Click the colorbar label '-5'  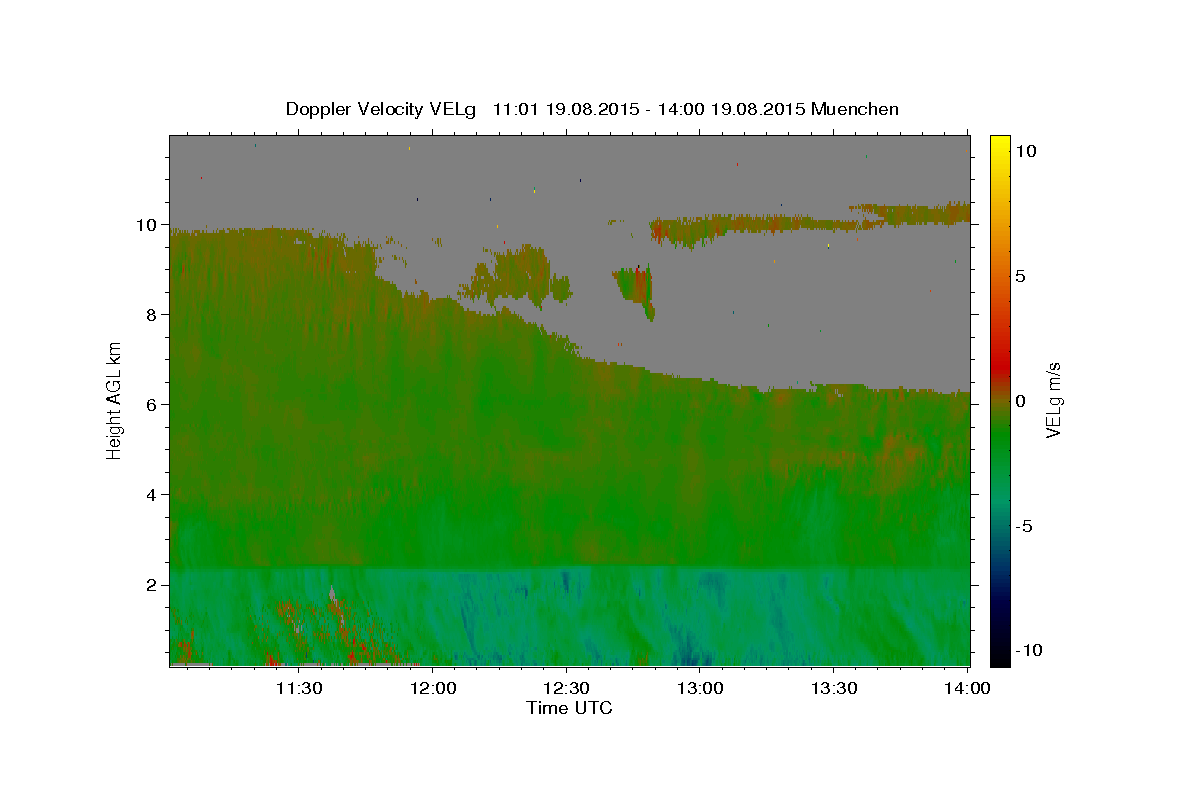(1024, 526)
